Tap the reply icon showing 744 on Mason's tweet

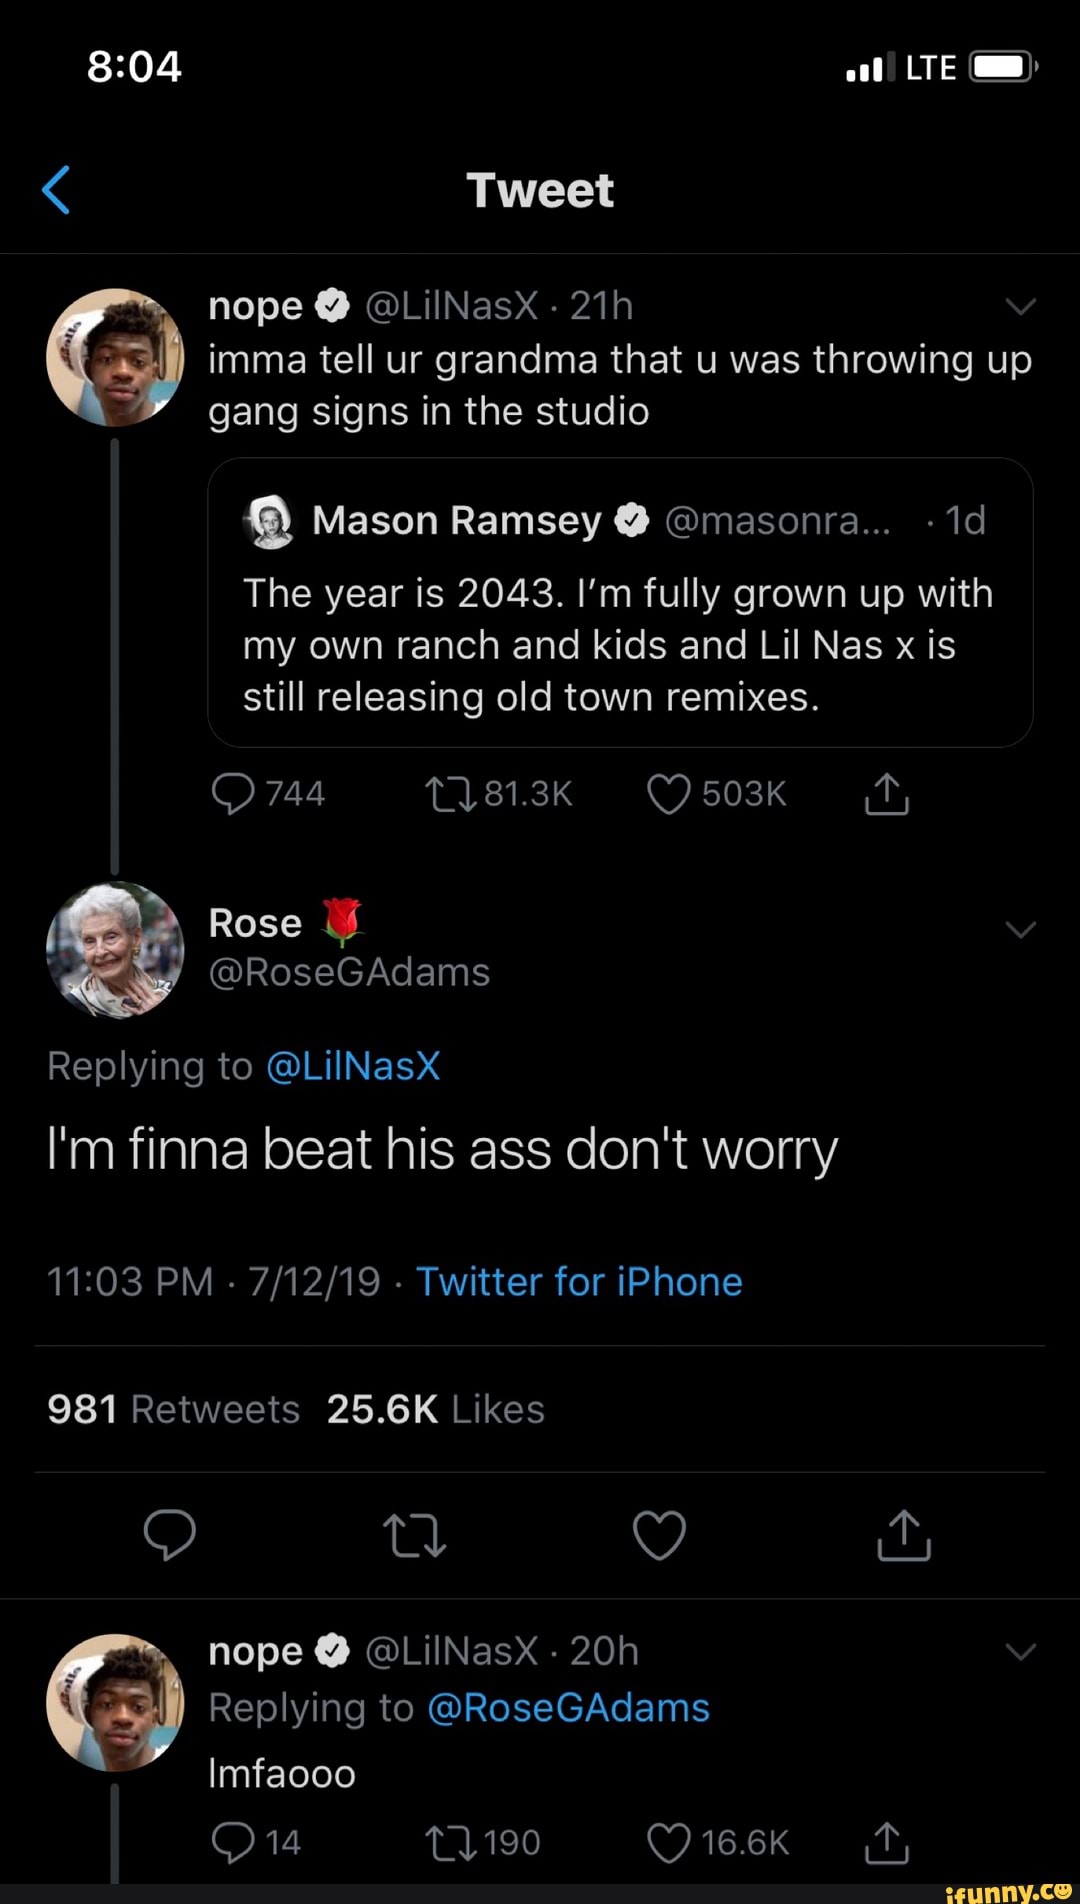coord(237,792)
